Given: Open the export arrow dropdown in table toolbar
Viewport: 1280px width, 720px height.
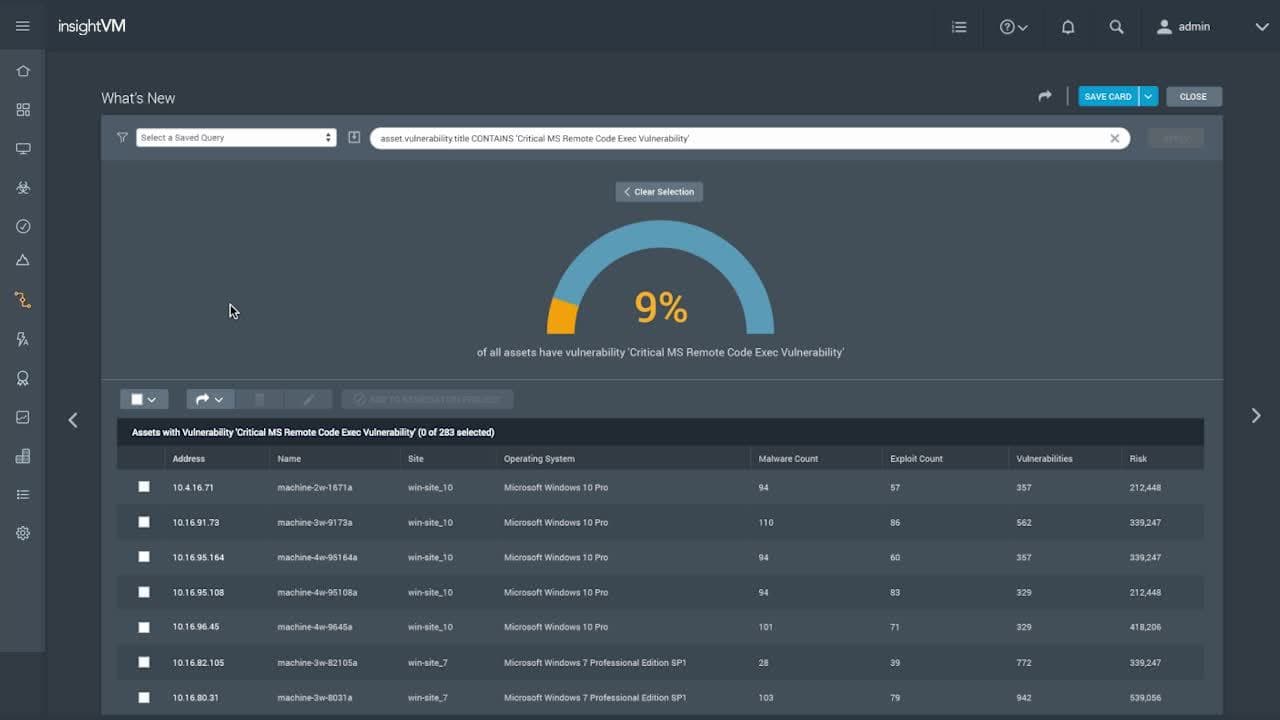Looking at the screenshot, I should pyautogui.click(x=209, y=399).
